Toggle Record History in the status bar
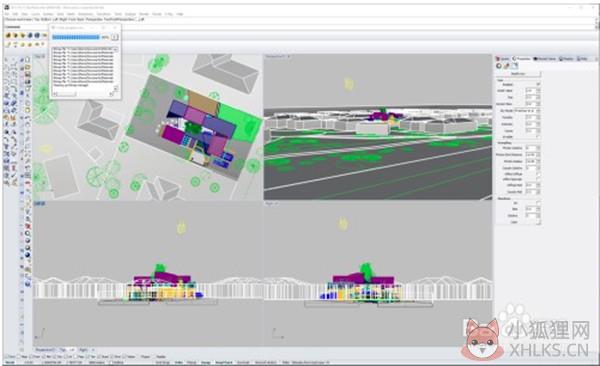This screenshot has height=366, width=600. (x=266, y=362)
